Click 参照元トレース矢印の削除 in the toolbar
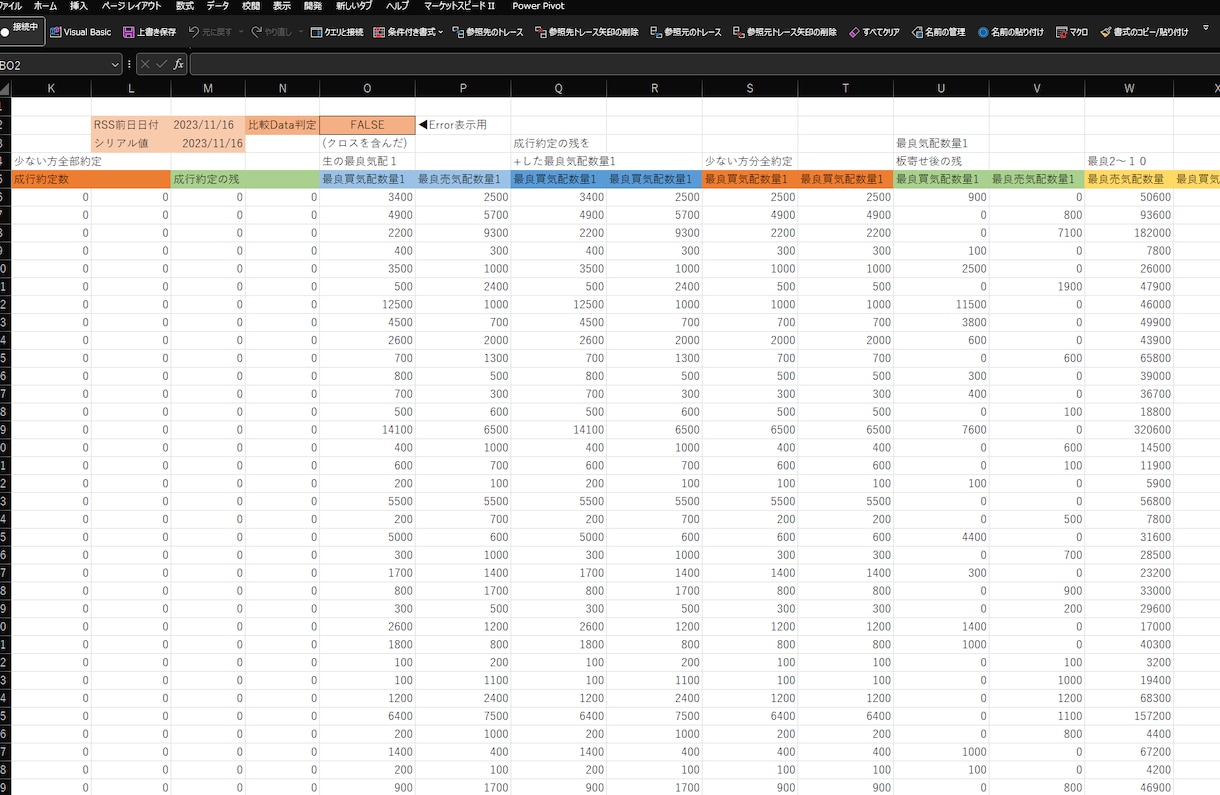The height and width of the screenshot is (795, 1220). (784, 32)
